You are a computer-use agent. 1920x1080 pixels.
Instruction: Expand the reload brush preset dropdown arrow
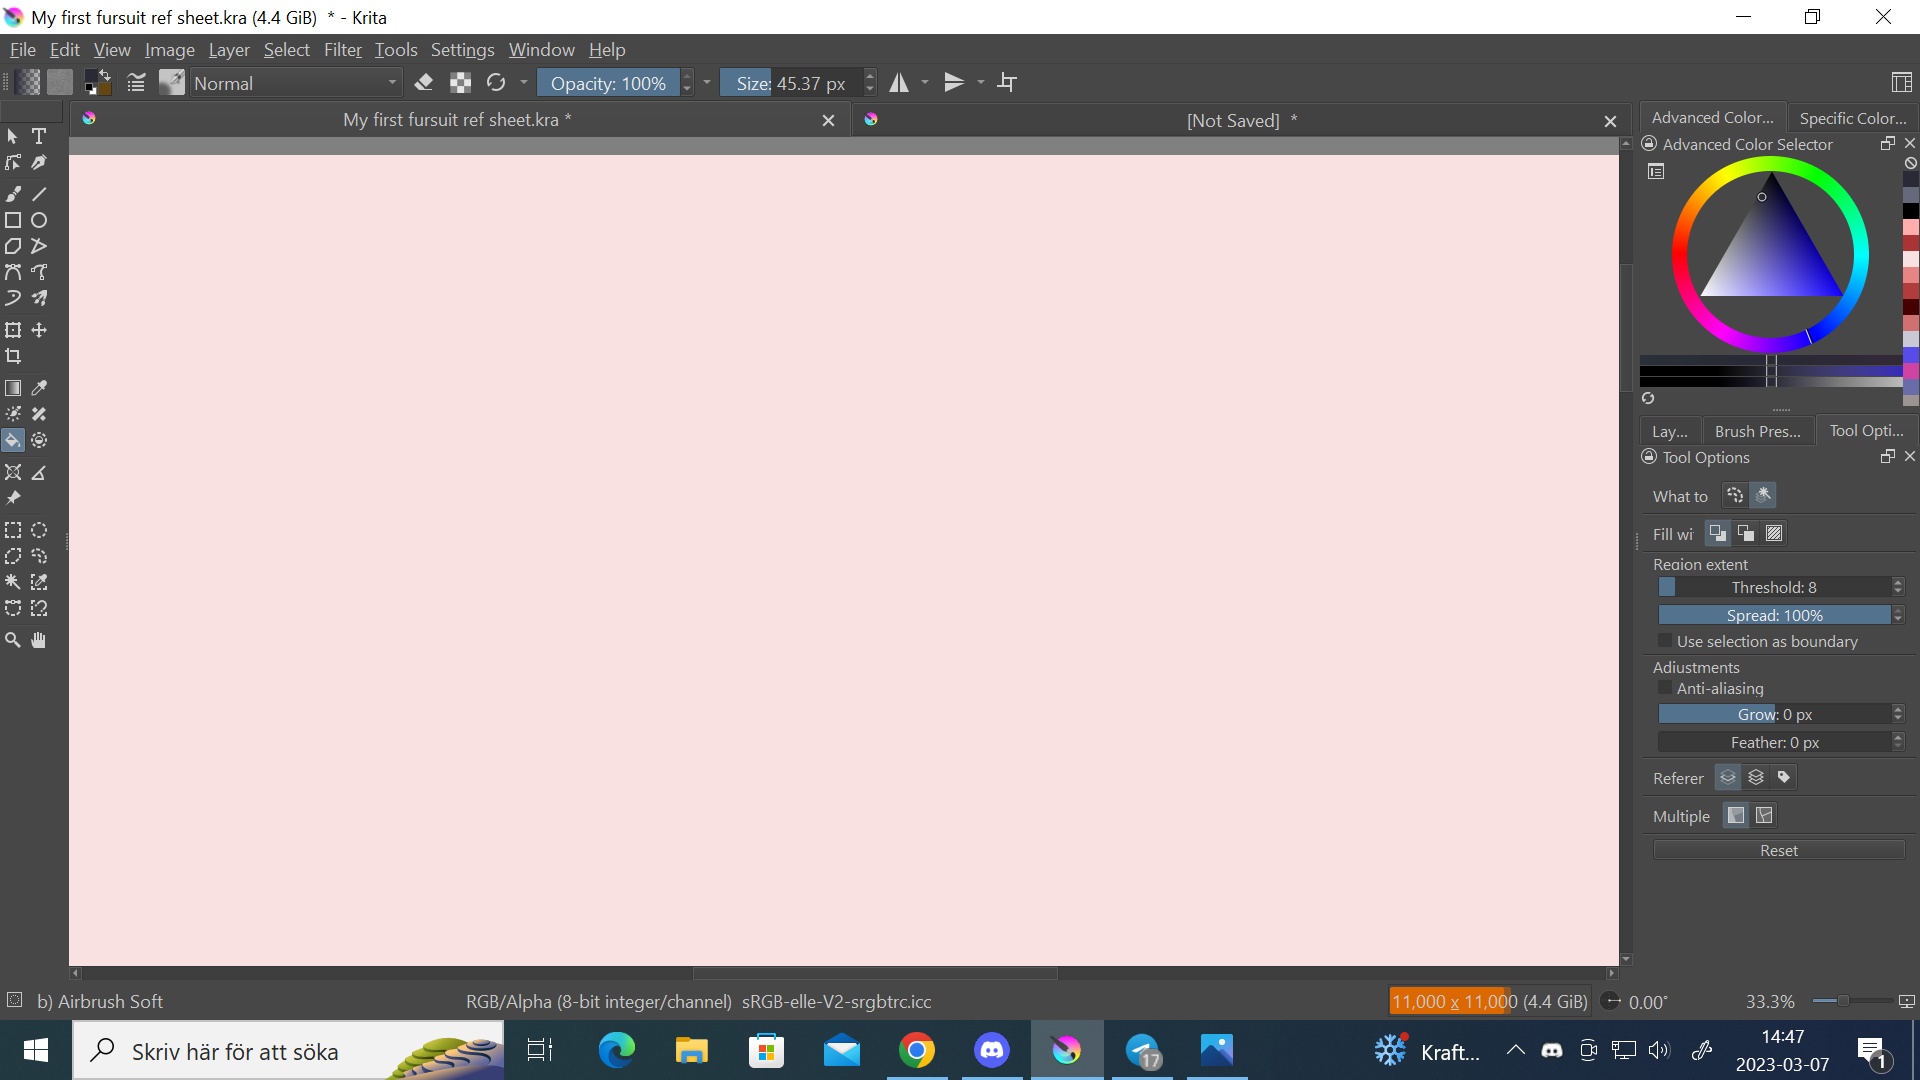[524, 83]
